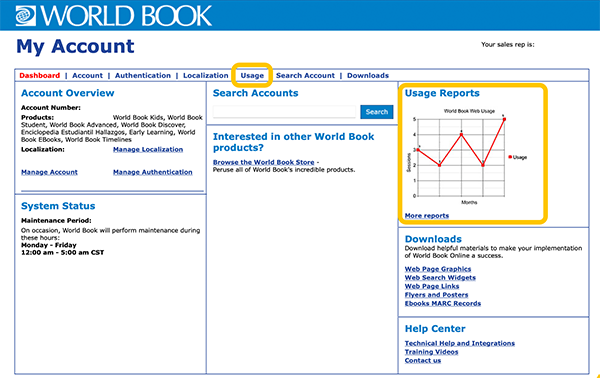The width and height of the screenshot is (600, 378).
Task: Click the Help Center heading
Action: click(x=435, y=329)
